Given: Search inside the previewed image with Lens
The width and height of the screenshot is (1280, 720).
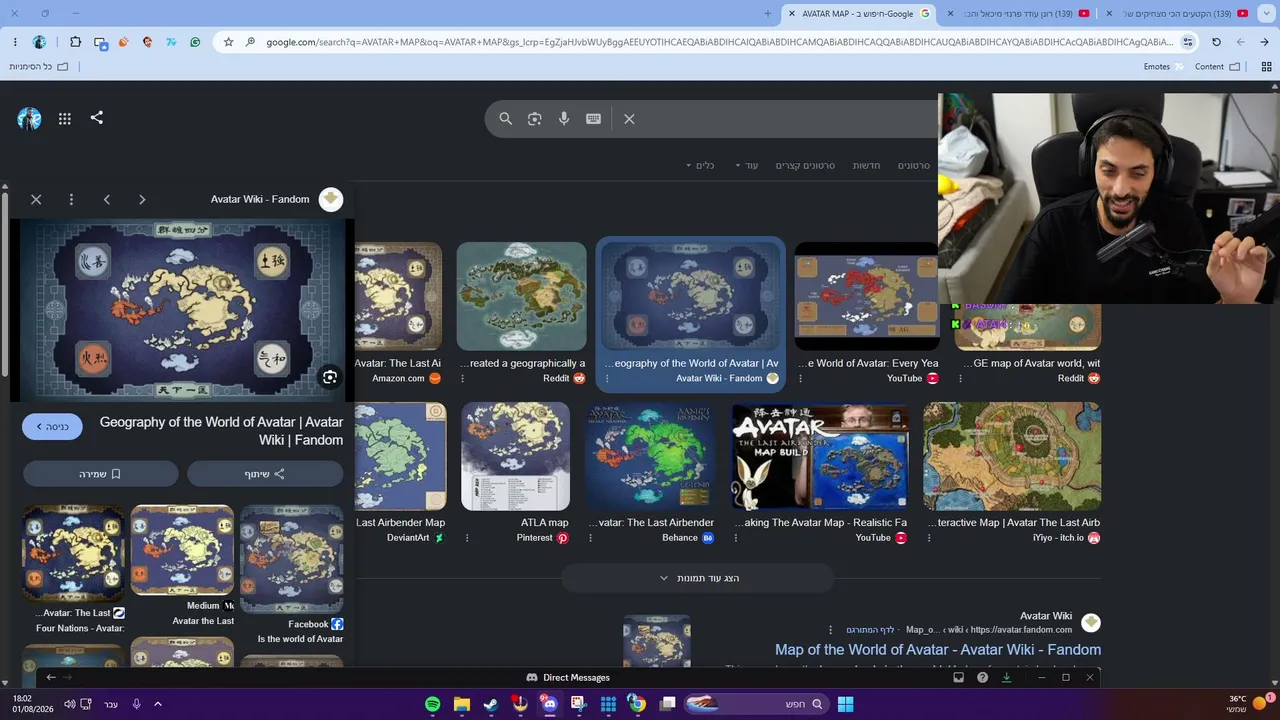Looking at the screenshot, I should tap(330, 377).
